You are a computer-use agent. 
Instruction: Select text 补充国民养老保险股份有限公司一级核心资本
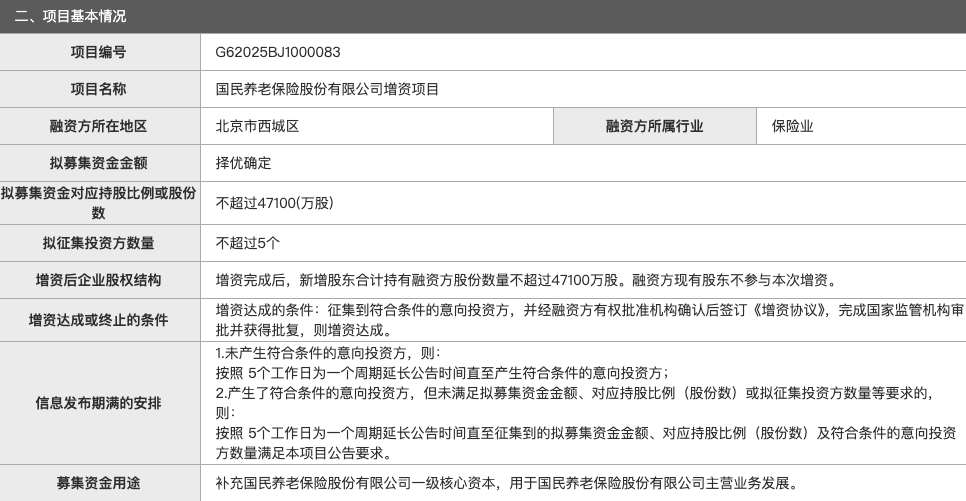355,483
